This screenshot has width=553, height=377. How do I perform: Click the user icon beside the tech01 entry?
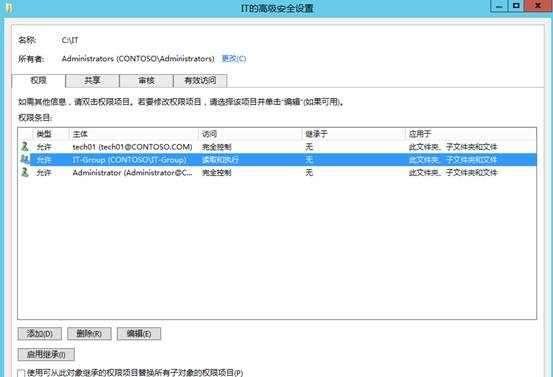click(x=25, y=146)
